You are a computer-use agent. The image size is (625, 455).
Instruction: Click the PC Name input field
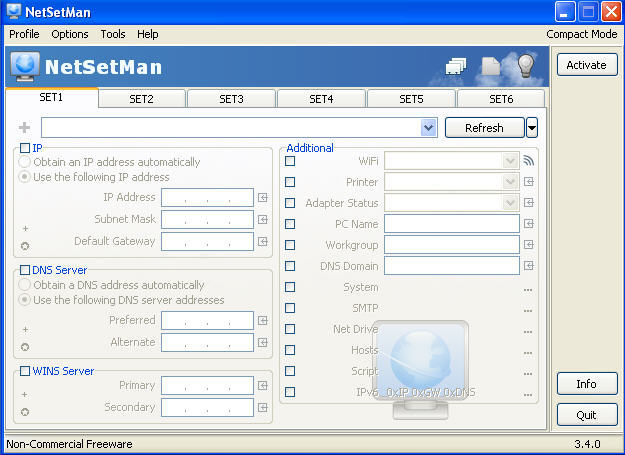click(x=452, y=224)
